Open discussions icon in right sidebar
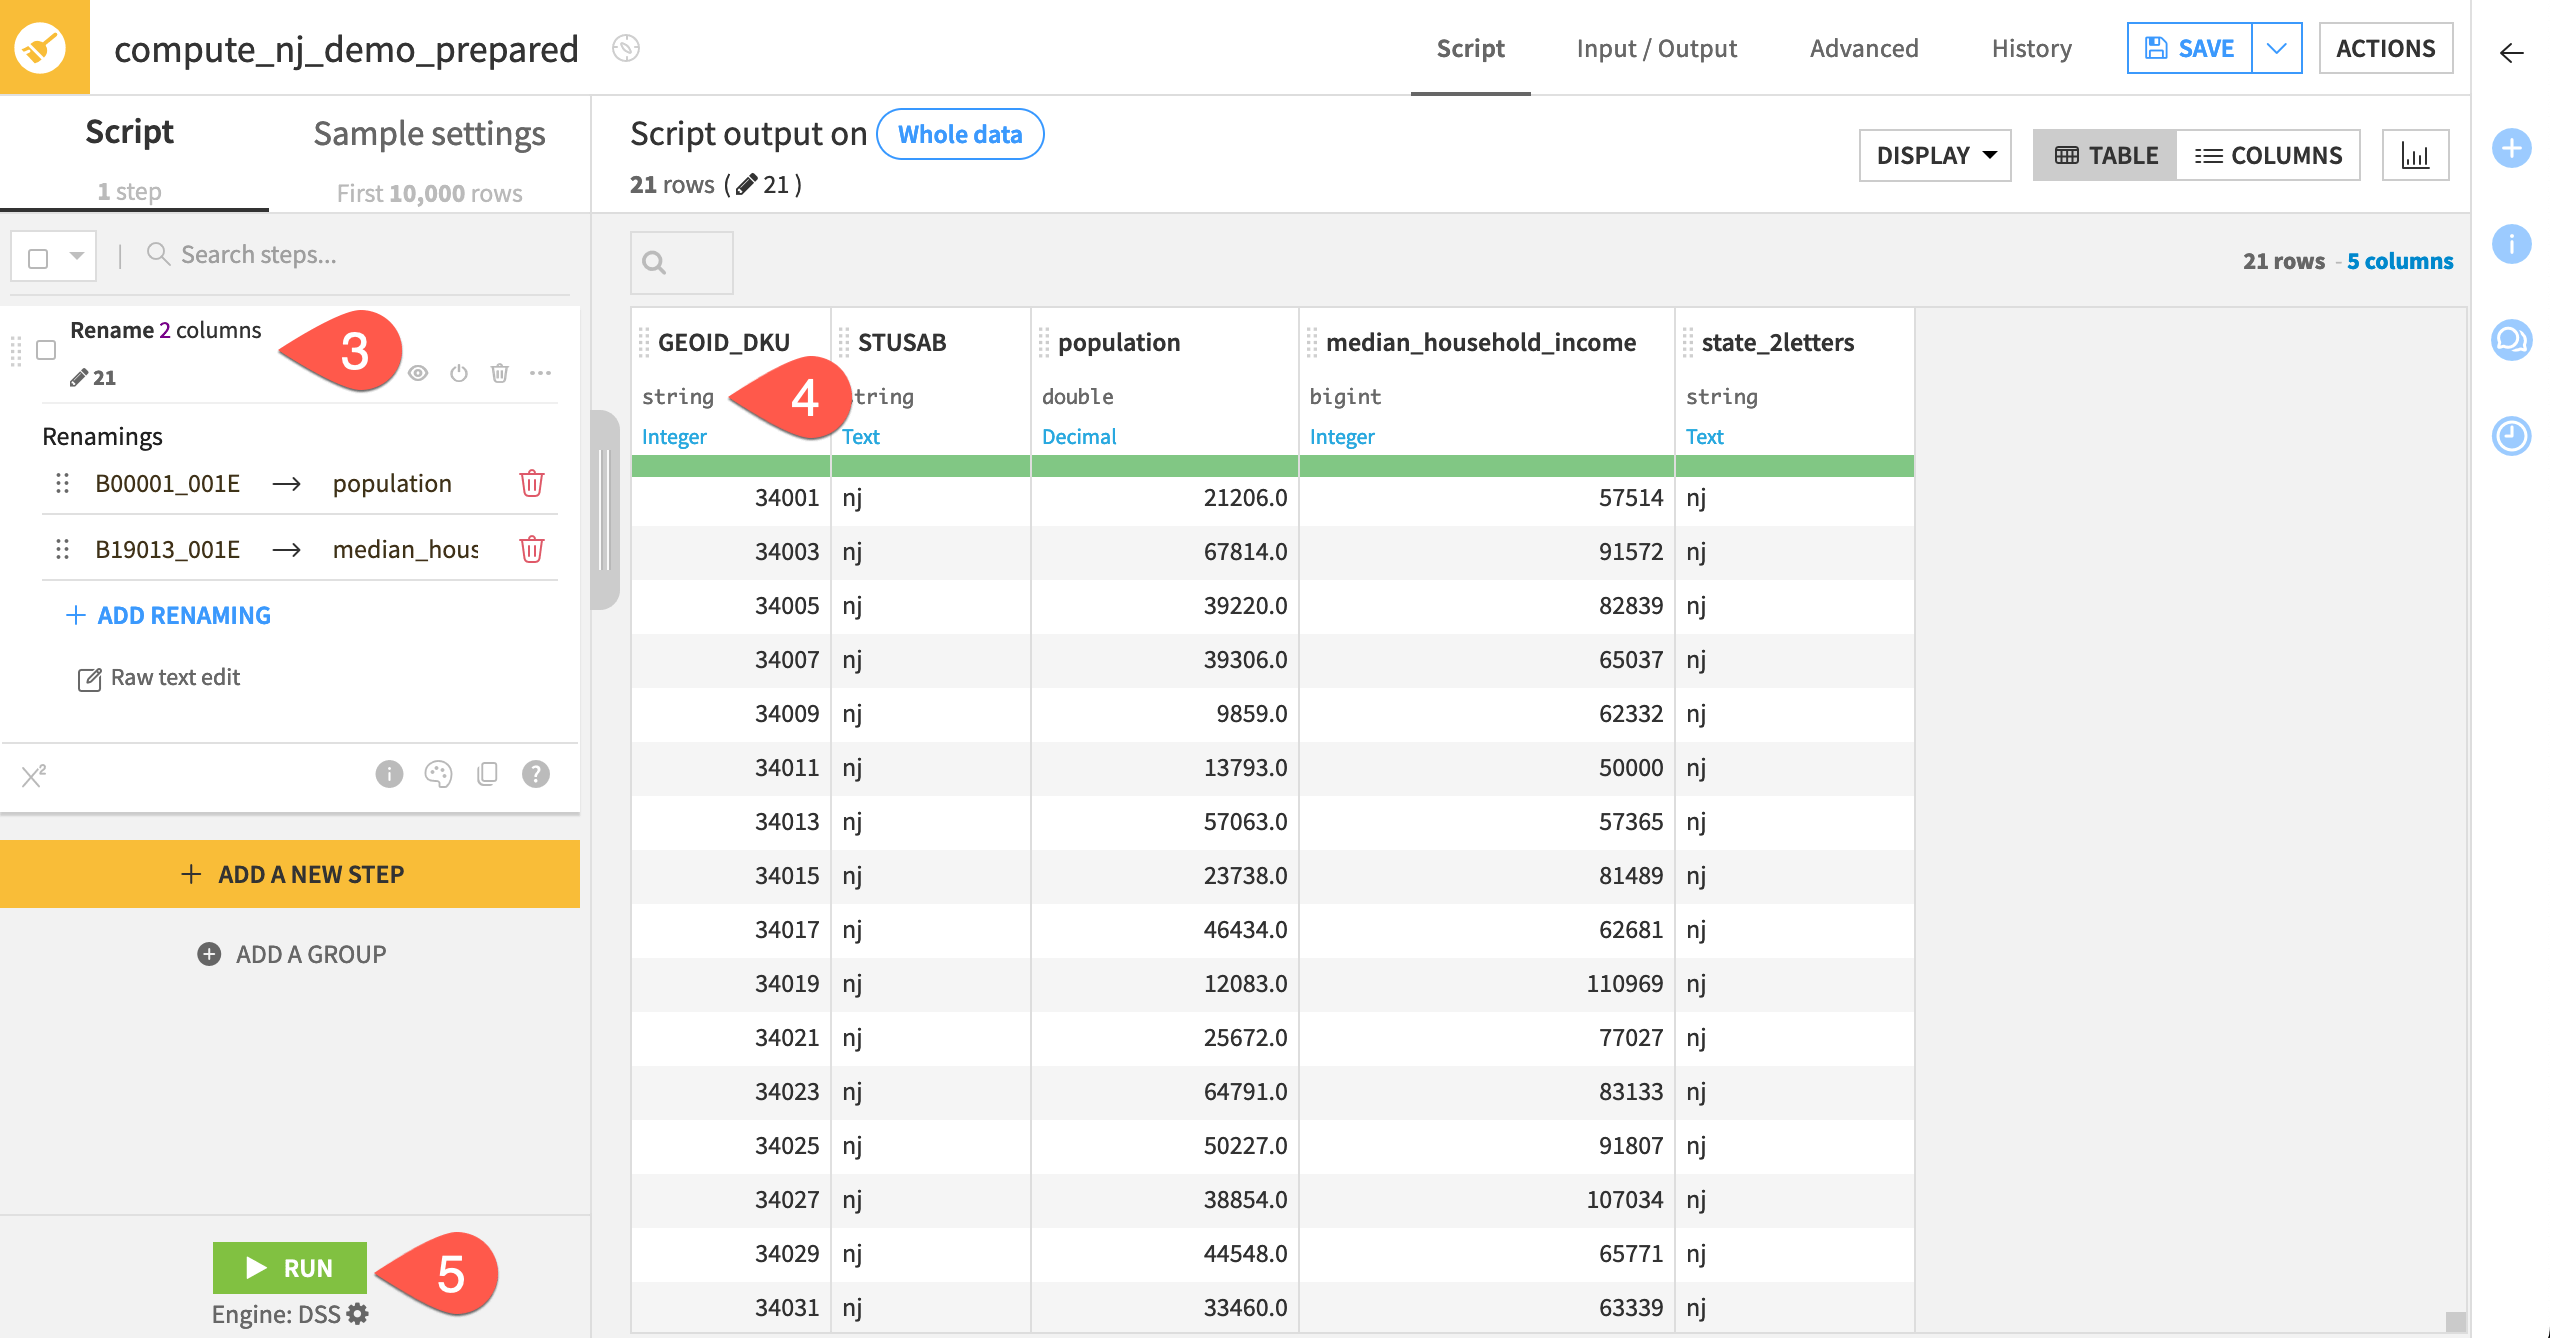 click(x=2511, y=340)
